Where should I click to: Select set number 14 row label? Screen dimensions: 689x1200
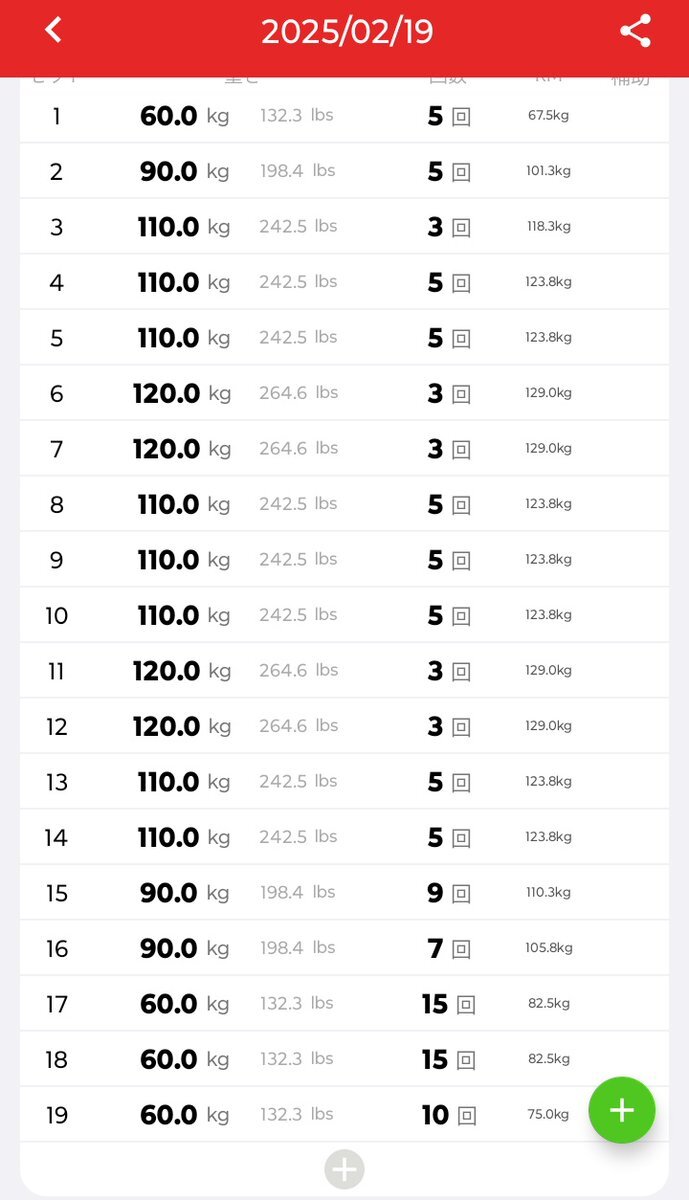pos(56,838)
